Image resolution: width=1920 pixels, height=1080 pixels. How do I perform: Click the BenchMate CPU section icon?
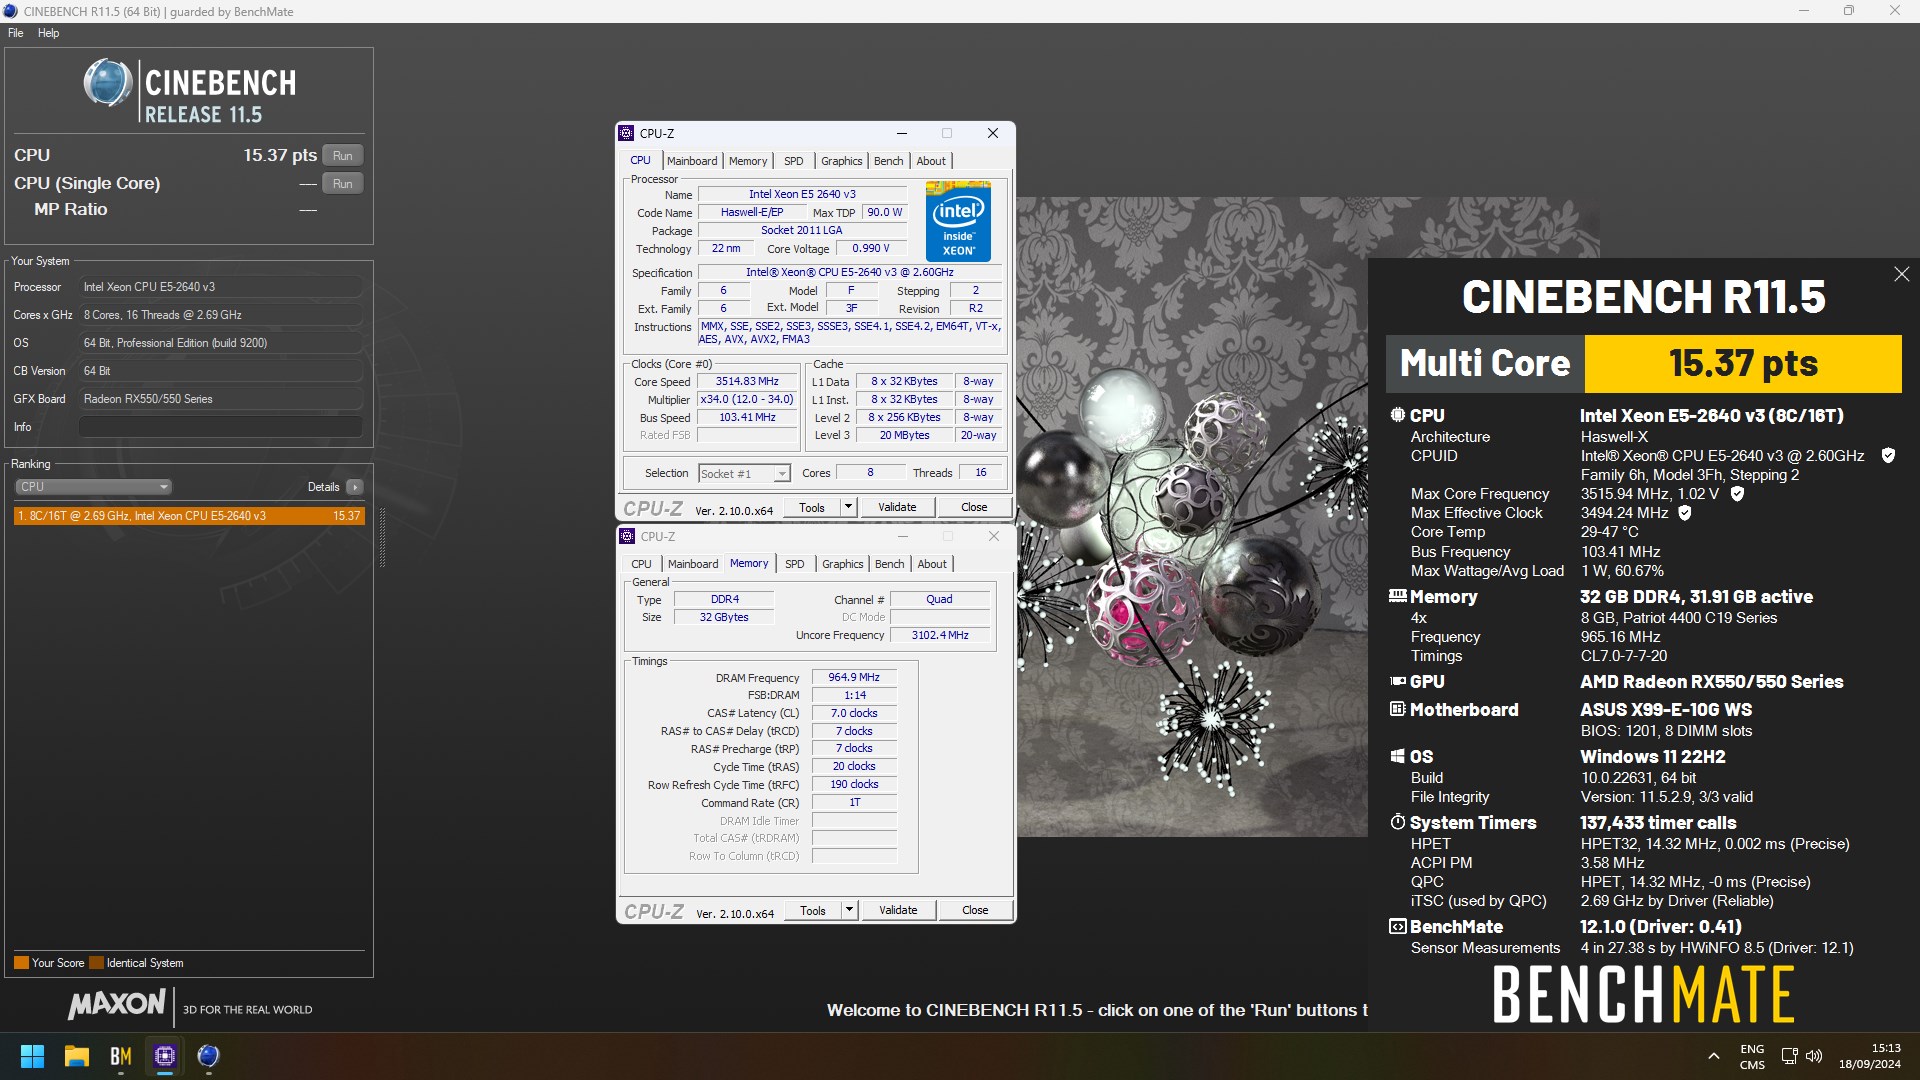pos(1397,415)
